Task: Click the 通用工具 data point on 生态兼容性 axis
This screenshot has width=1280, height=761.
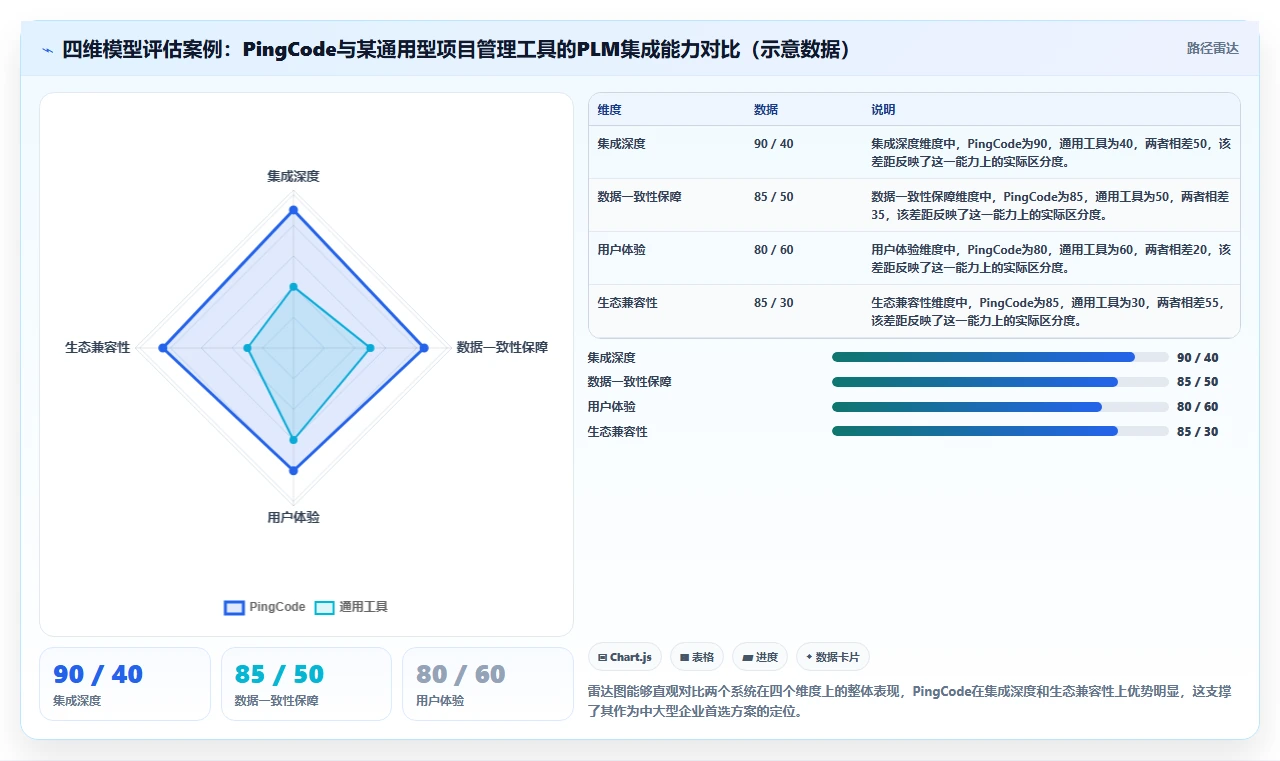Action: (247, 348)
